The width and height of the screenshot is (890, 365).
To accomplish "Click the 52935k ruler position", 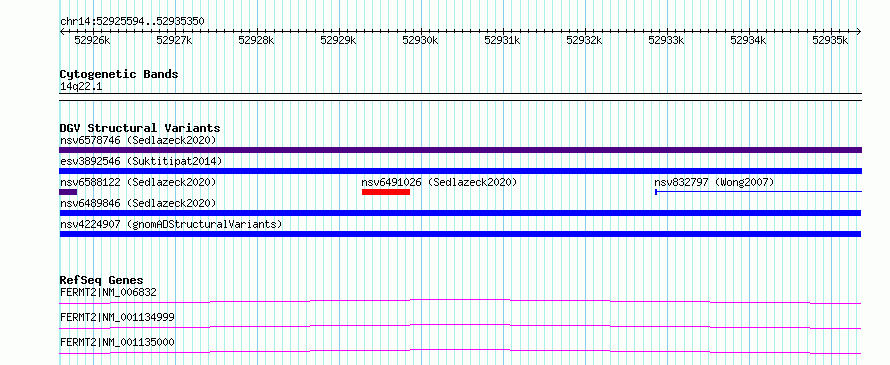I will 830,40.
